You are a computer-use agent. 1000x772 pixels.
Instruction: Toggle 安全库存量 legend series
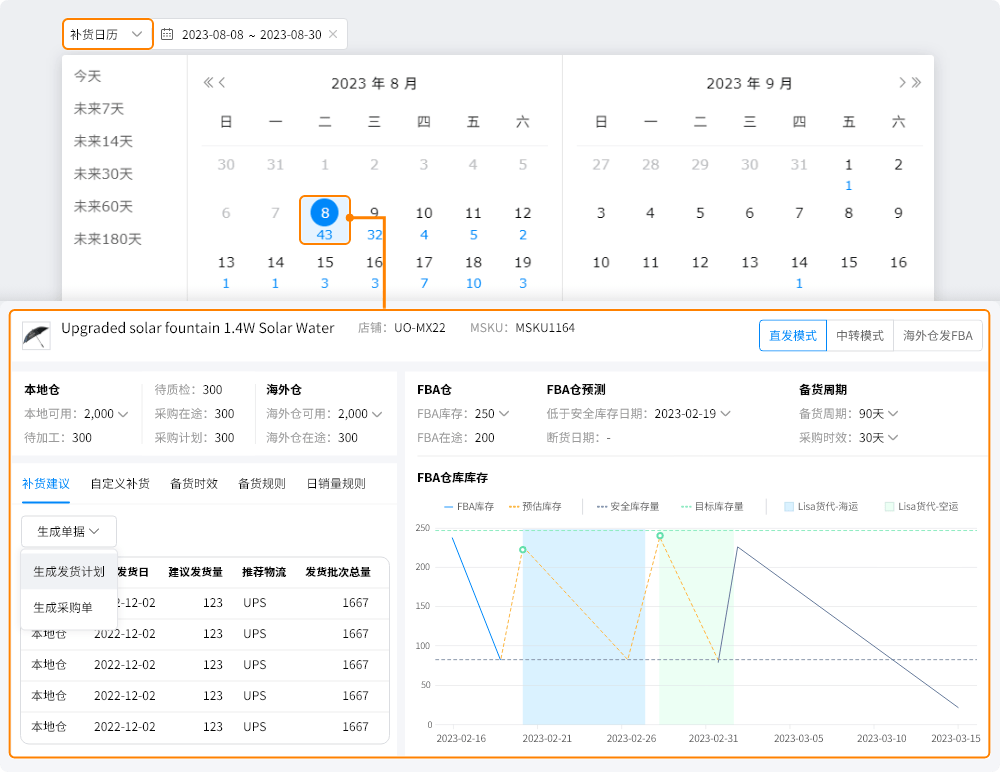coord(628,507)
